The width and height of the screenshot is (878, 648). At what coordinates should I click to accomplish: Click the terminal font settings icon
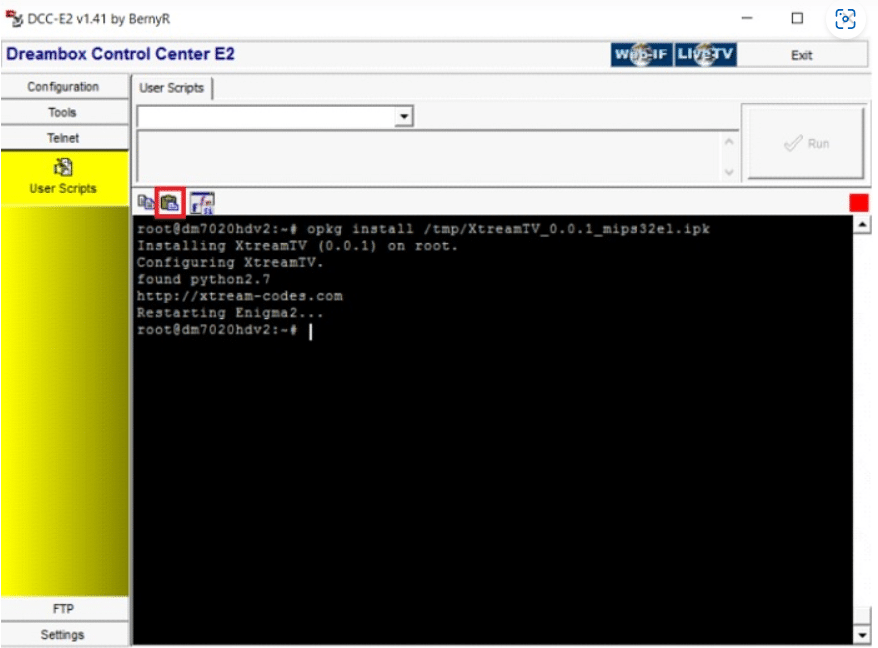coord(202,203)
